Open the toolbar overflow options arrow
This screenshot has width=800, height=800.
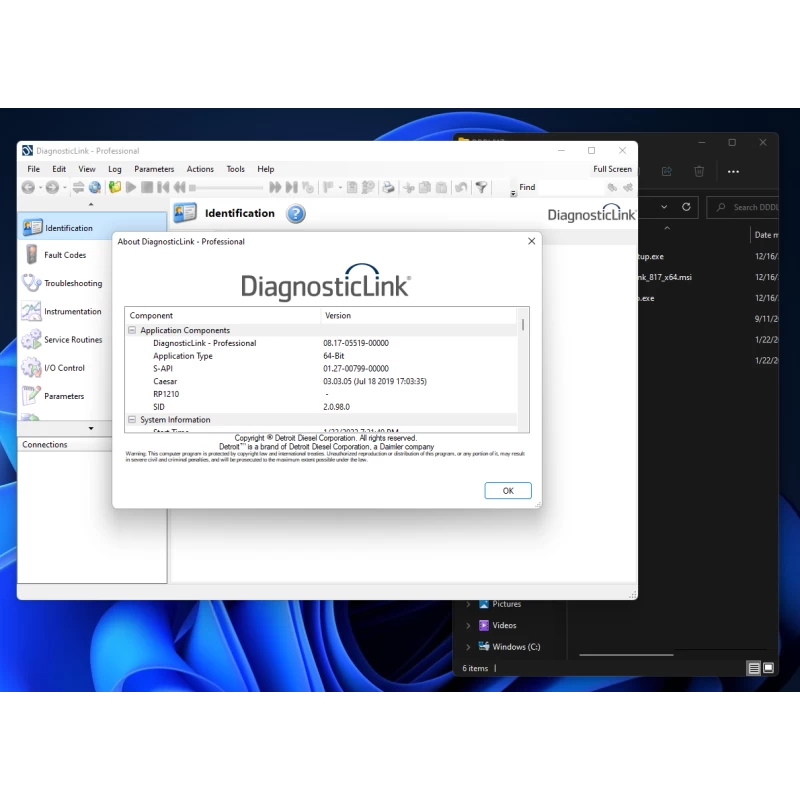(x=513, y=193)
